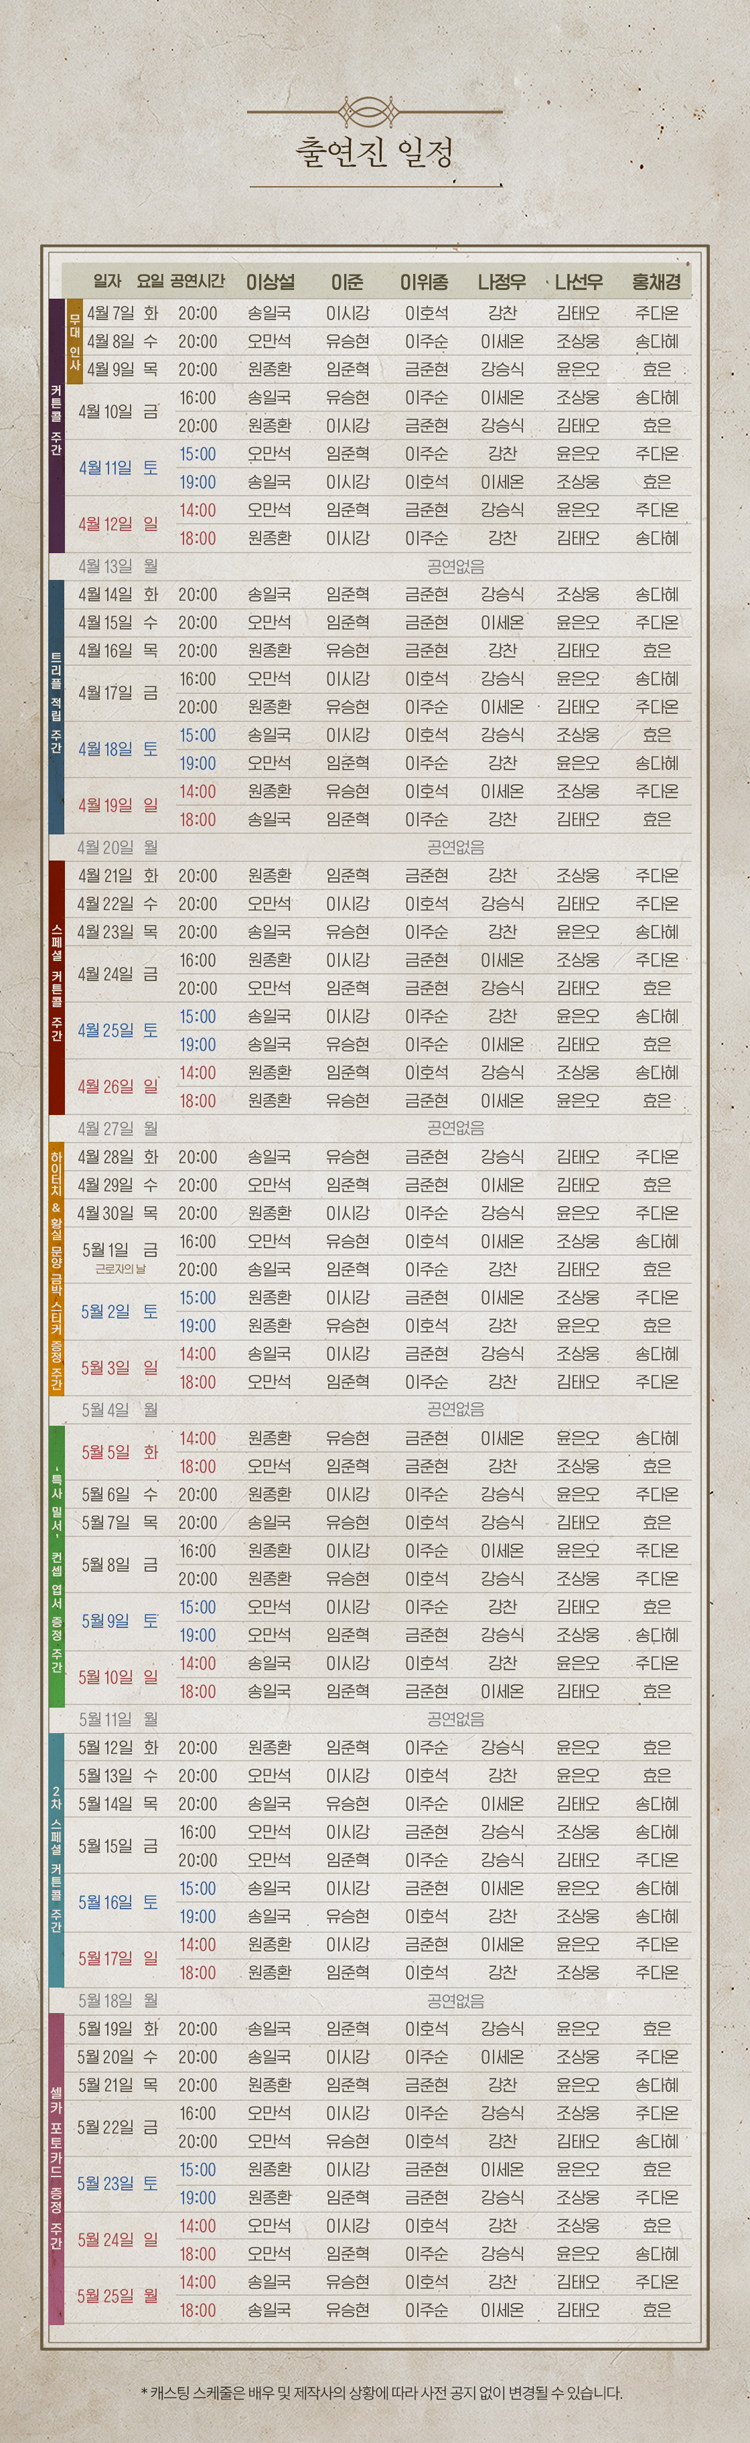Click the 출연진 일정 title text
Image resolution: width=750 pixels, height=2443 pixels.
375,153
